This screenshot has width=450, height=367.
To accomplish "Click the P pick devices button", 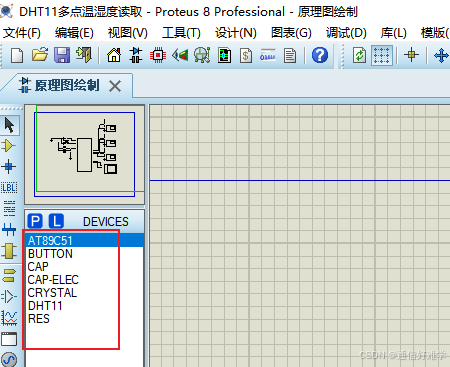I will (x=35, y=221).
